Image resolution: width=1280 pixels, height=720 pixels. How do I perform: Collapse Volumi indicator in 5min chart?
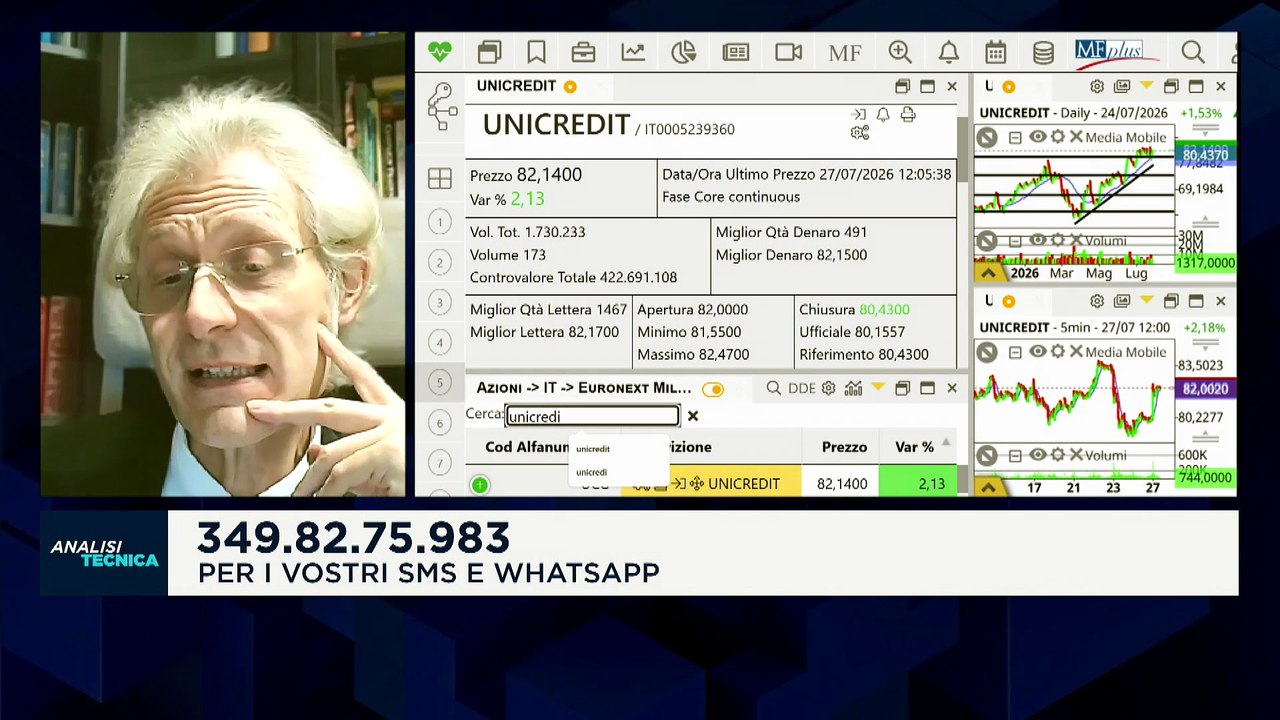(x=1015, y=456)
